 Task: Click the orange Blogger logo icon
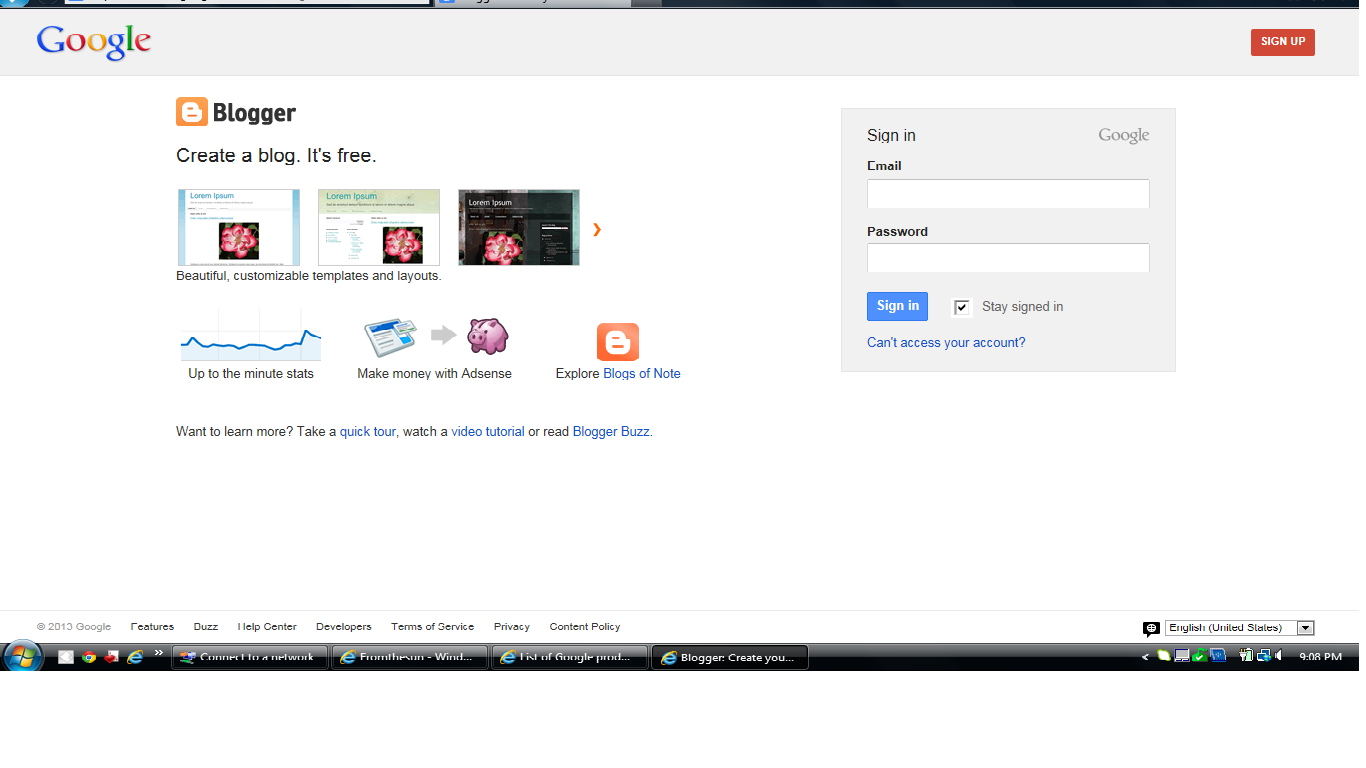191,112
